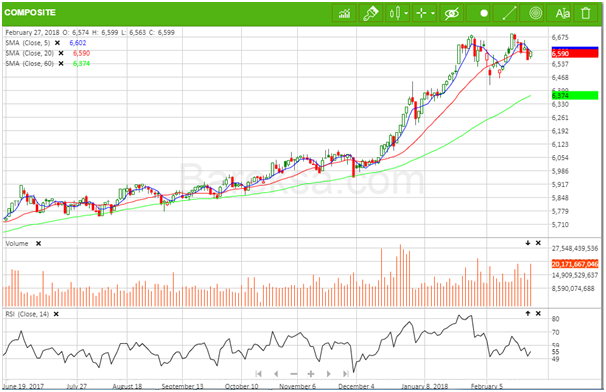Click the 6,675 price axis label
Image resolution: width=606 pixels, height=392 pixels.
pos(560,37)
